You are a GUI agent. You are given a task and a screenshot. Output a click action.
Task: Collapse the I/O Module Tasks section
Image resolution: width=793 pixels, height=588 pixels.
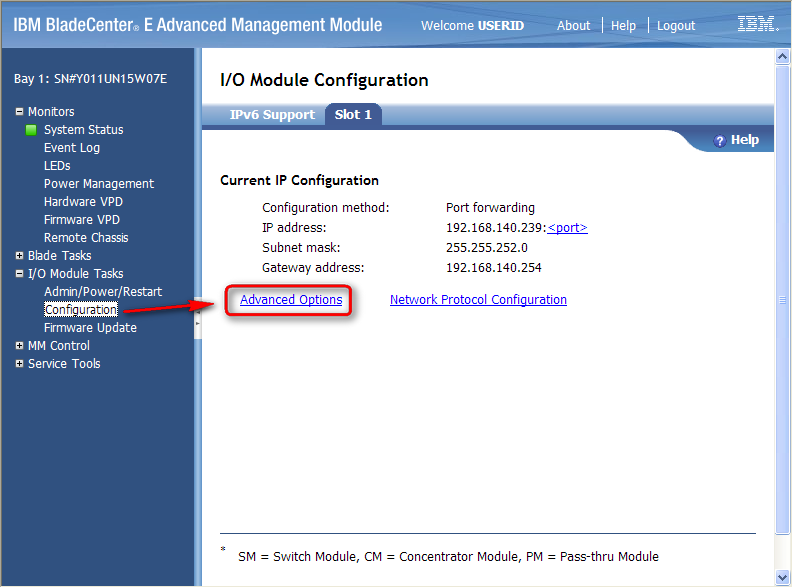pyautogui.click(x=19, y=274)
